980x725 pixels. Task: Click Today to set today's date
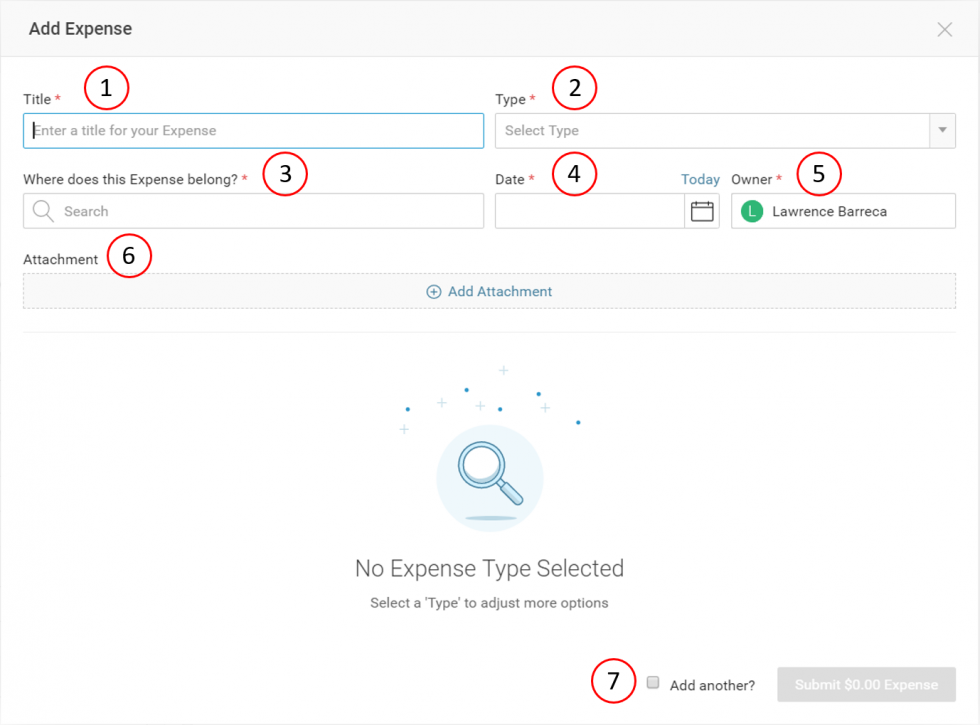click(x=699, y=179)
